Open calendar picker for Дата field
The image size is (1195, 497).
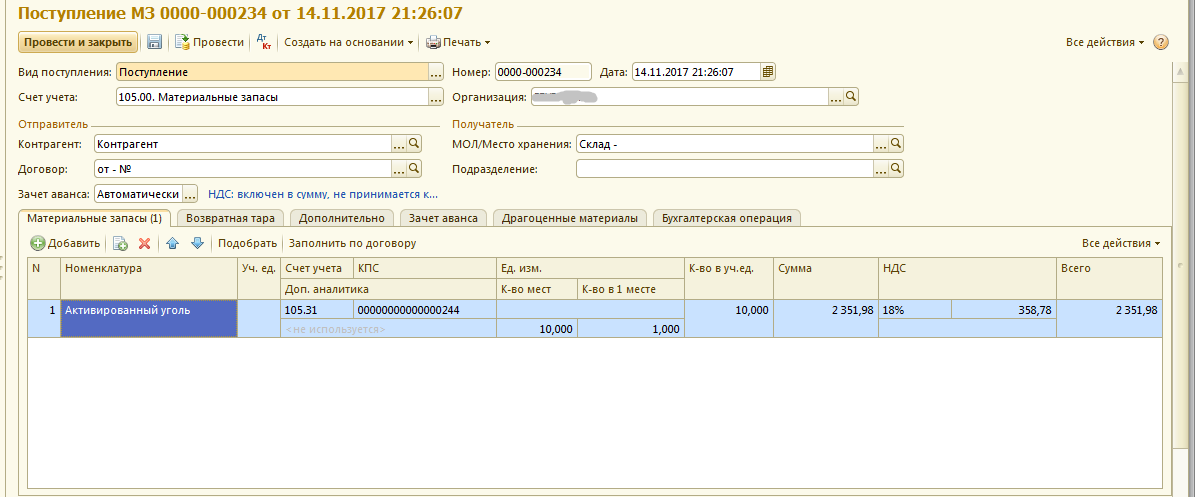click(768, 72)
